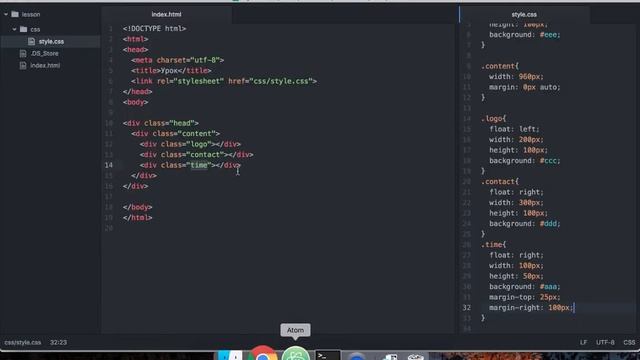Change the UTF-8 encoding selector
Screen dimensions: 640x360
point(605,342)
